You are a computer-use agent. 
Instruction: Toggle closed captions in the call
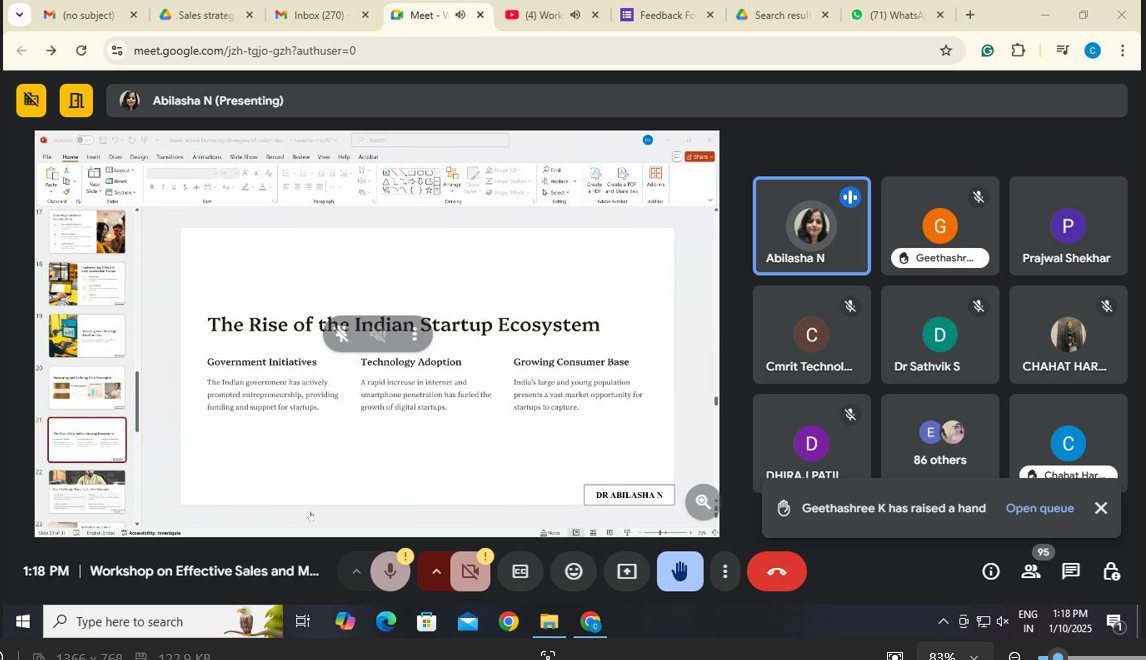pyautogui.click(x=520, y=572)
